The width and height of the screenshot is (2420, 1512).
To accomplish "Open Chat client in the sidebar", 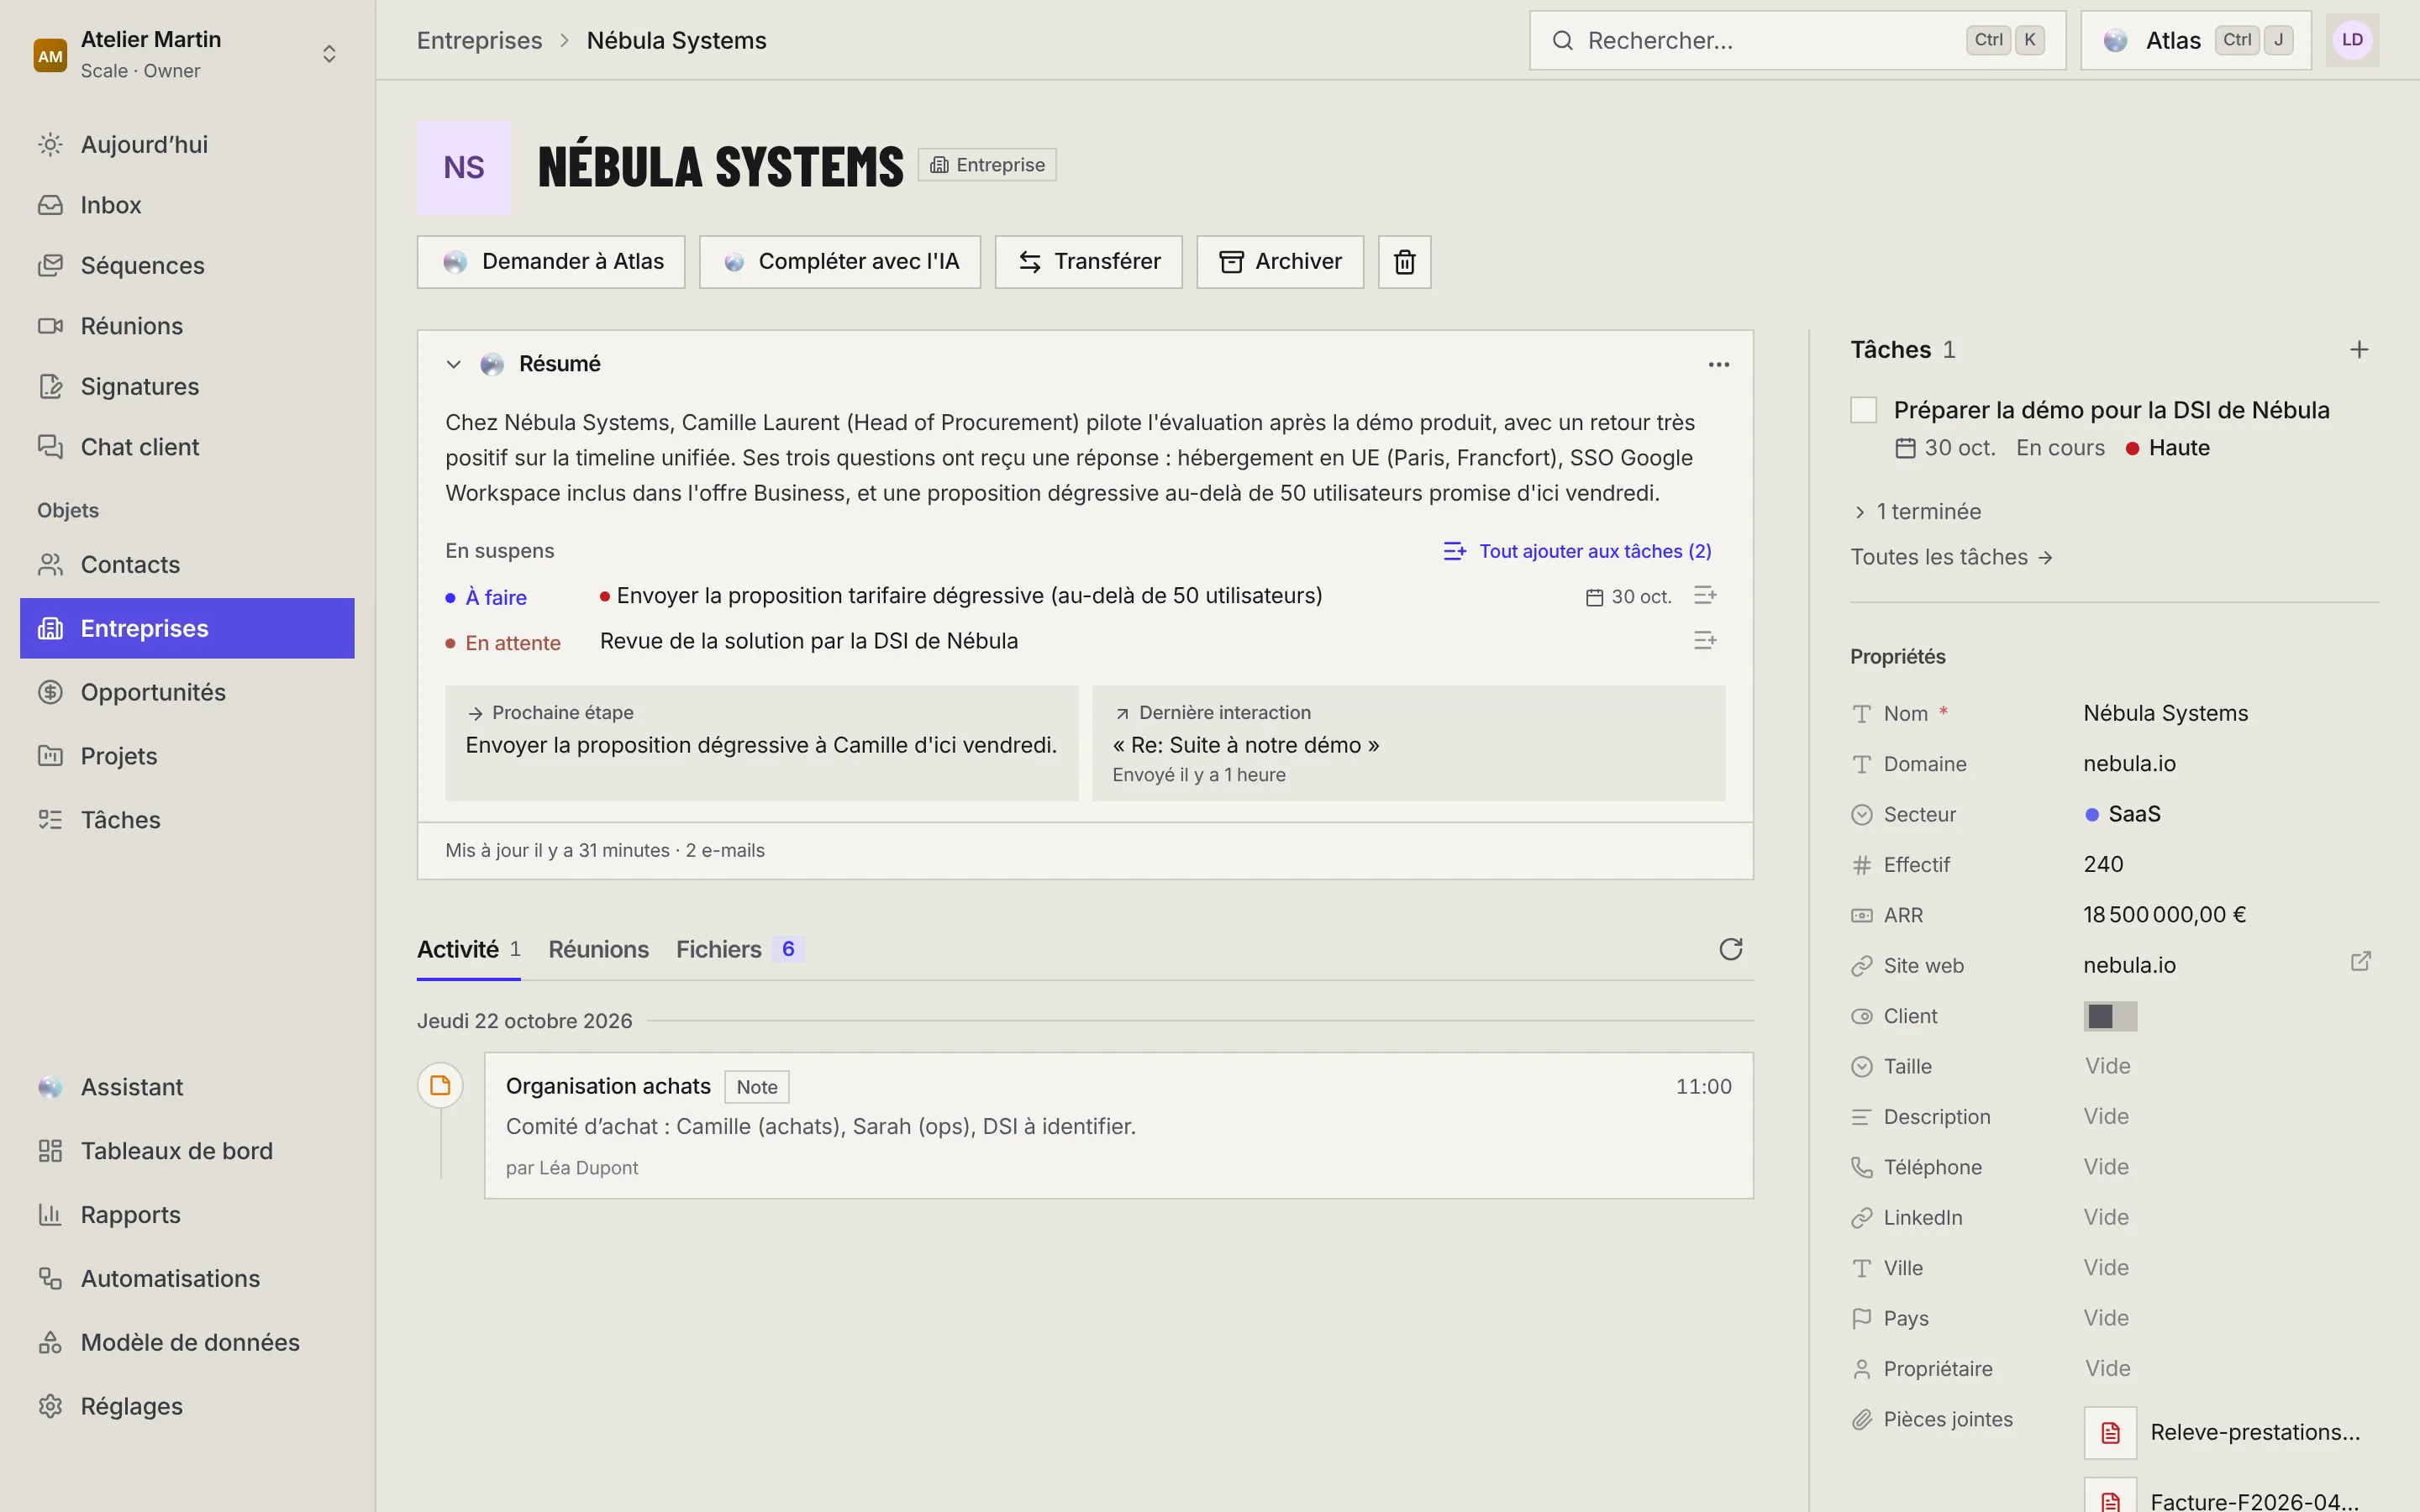I will [187, 447].
